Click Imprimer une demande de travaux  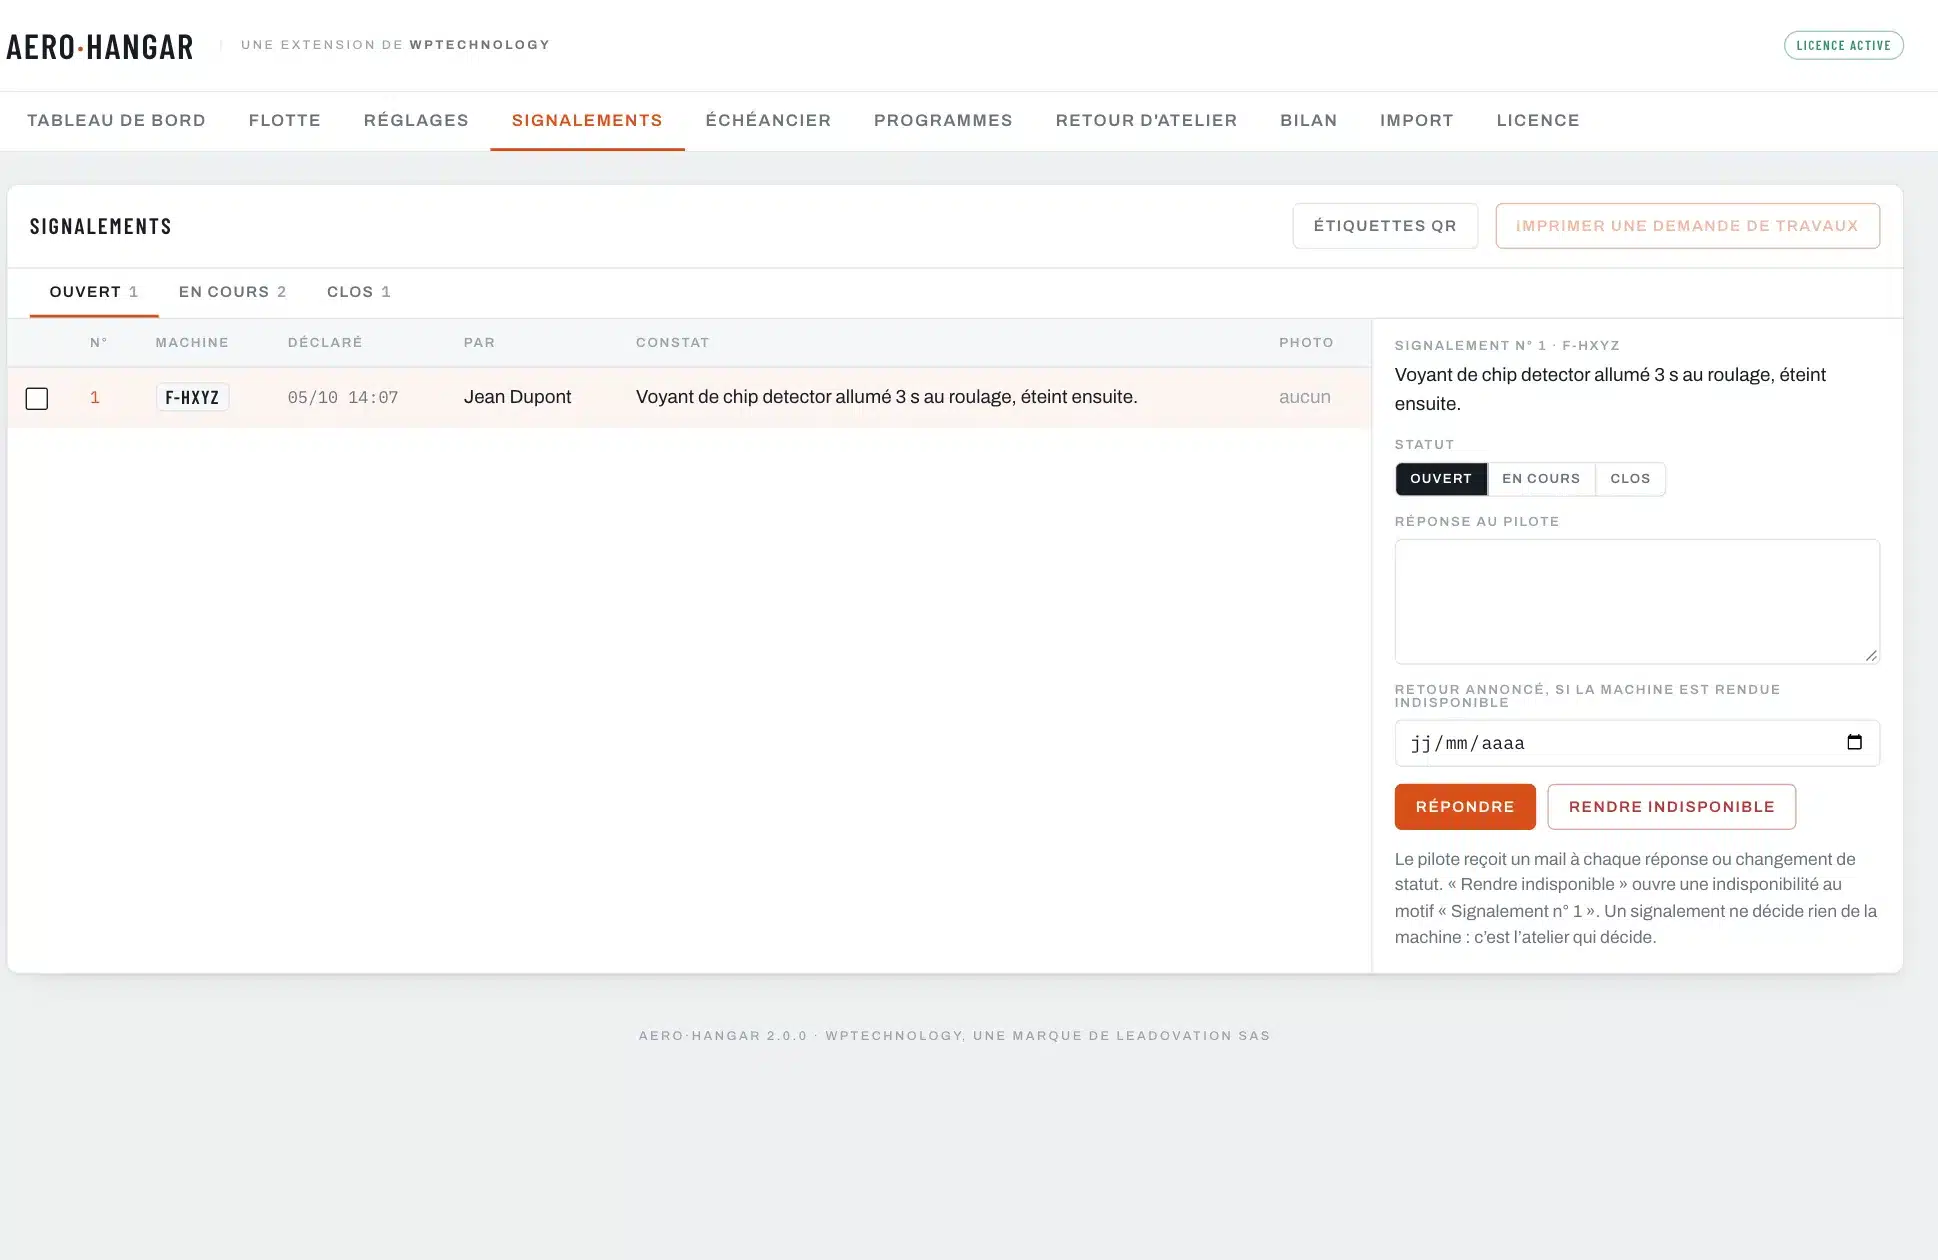point(1687,226)
